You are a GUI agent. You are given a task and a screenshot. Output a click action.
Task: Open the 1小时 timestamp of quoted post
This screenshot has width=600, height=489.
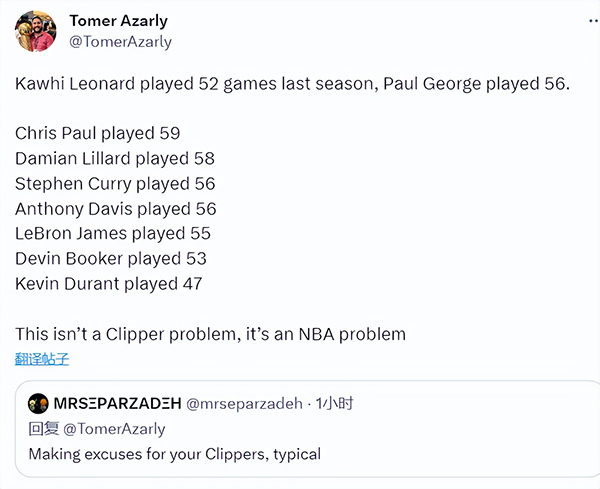(x=334, y=403)
